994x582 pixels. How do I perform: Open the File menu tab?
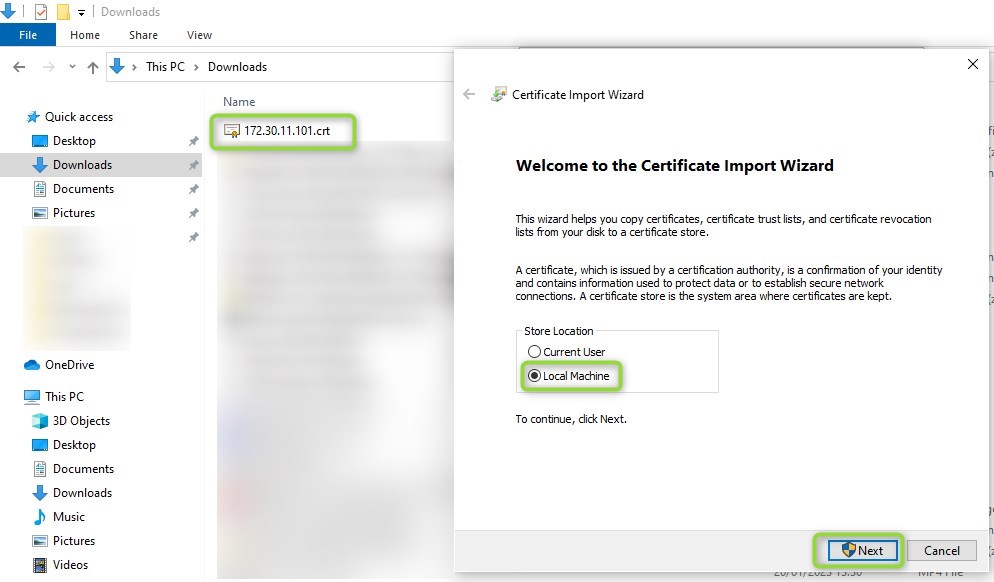coord(28,35)
